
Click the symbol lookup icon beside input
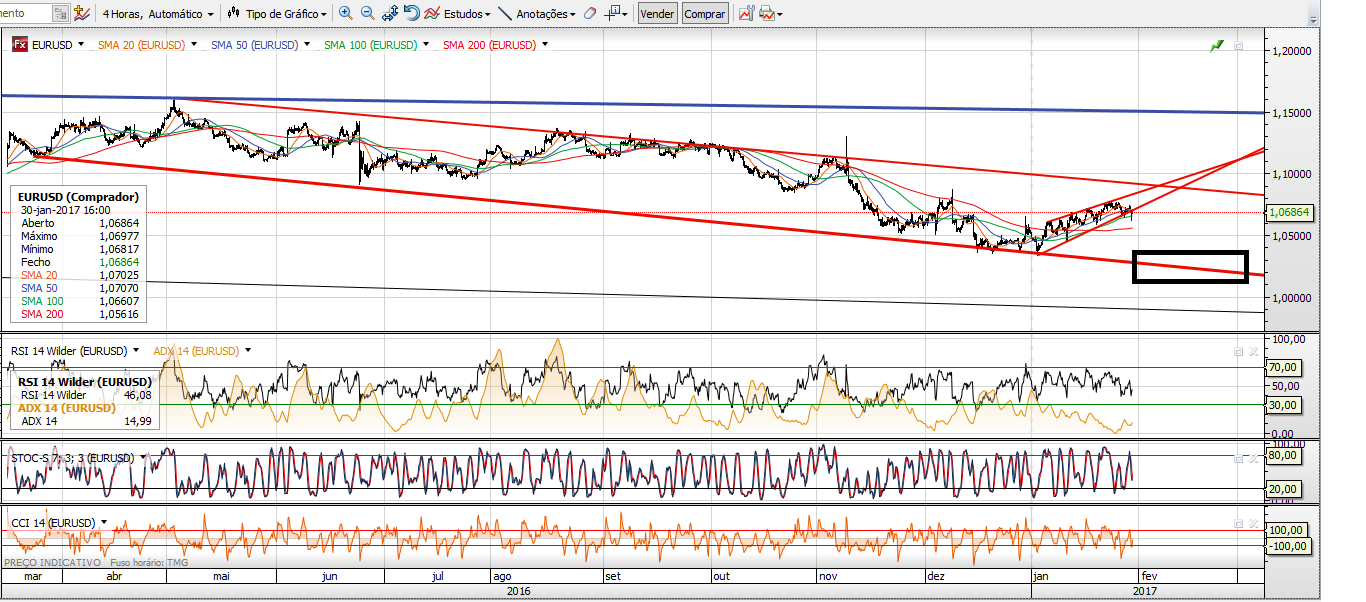(61, 14)
